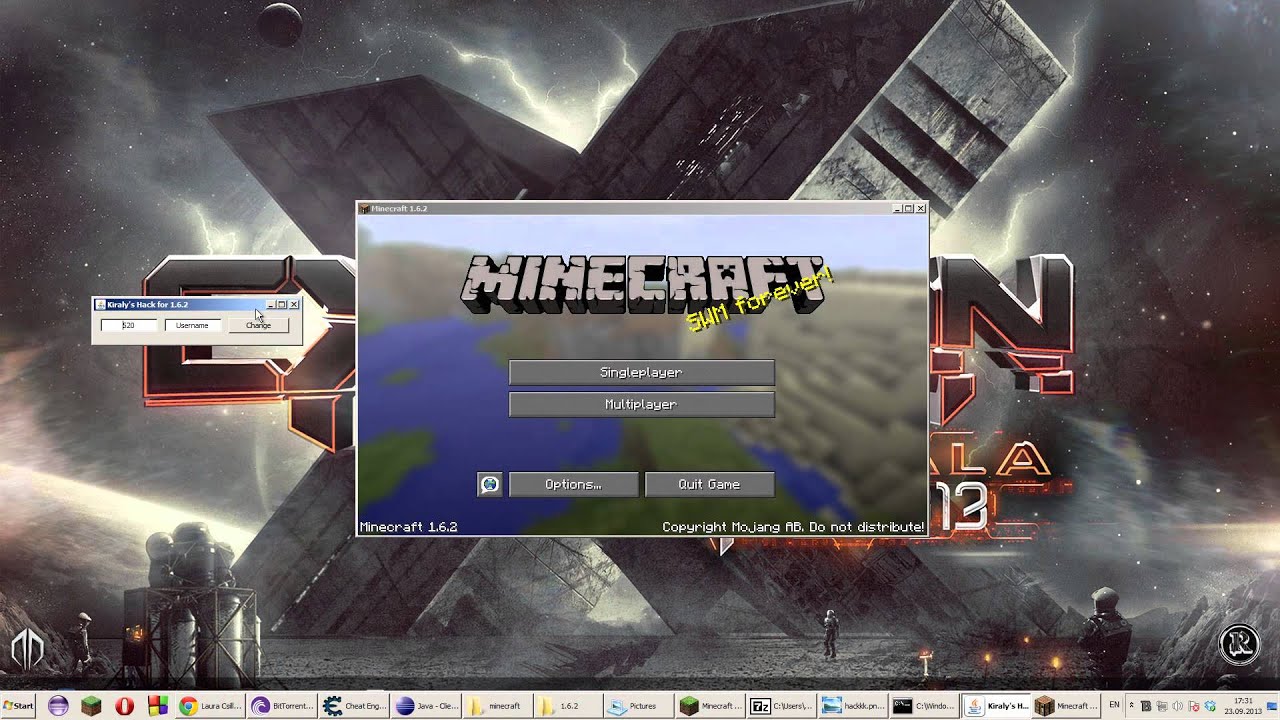1280x720 pixels.
Task: Open the minecraft folder taskbar item
Action: (496, 705)
